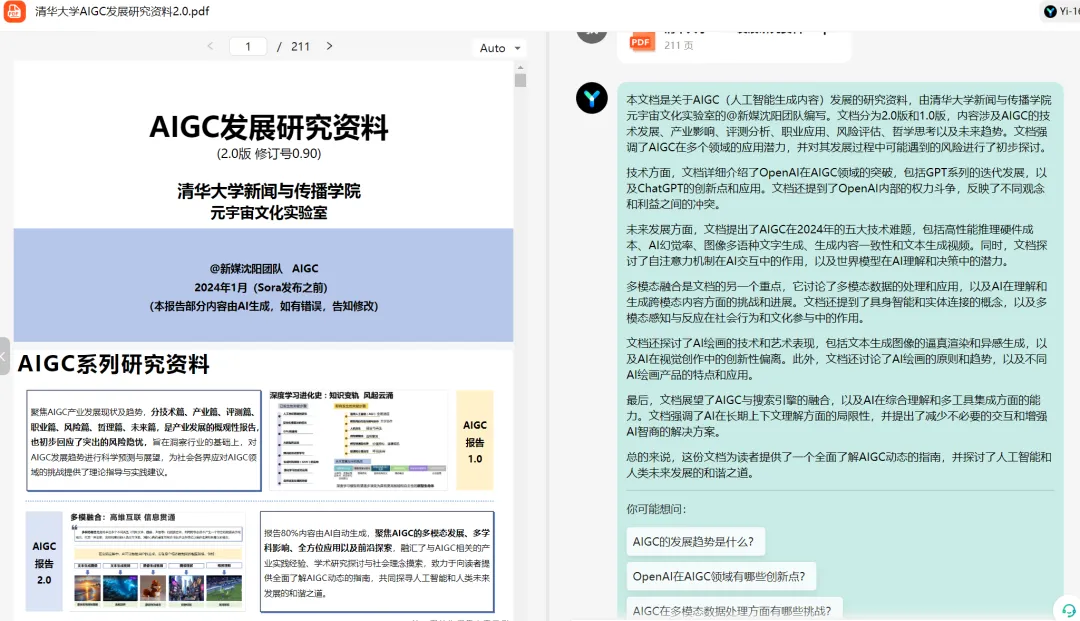Click the 多模融合 diagram thumbnail

[x=157, y=560]
